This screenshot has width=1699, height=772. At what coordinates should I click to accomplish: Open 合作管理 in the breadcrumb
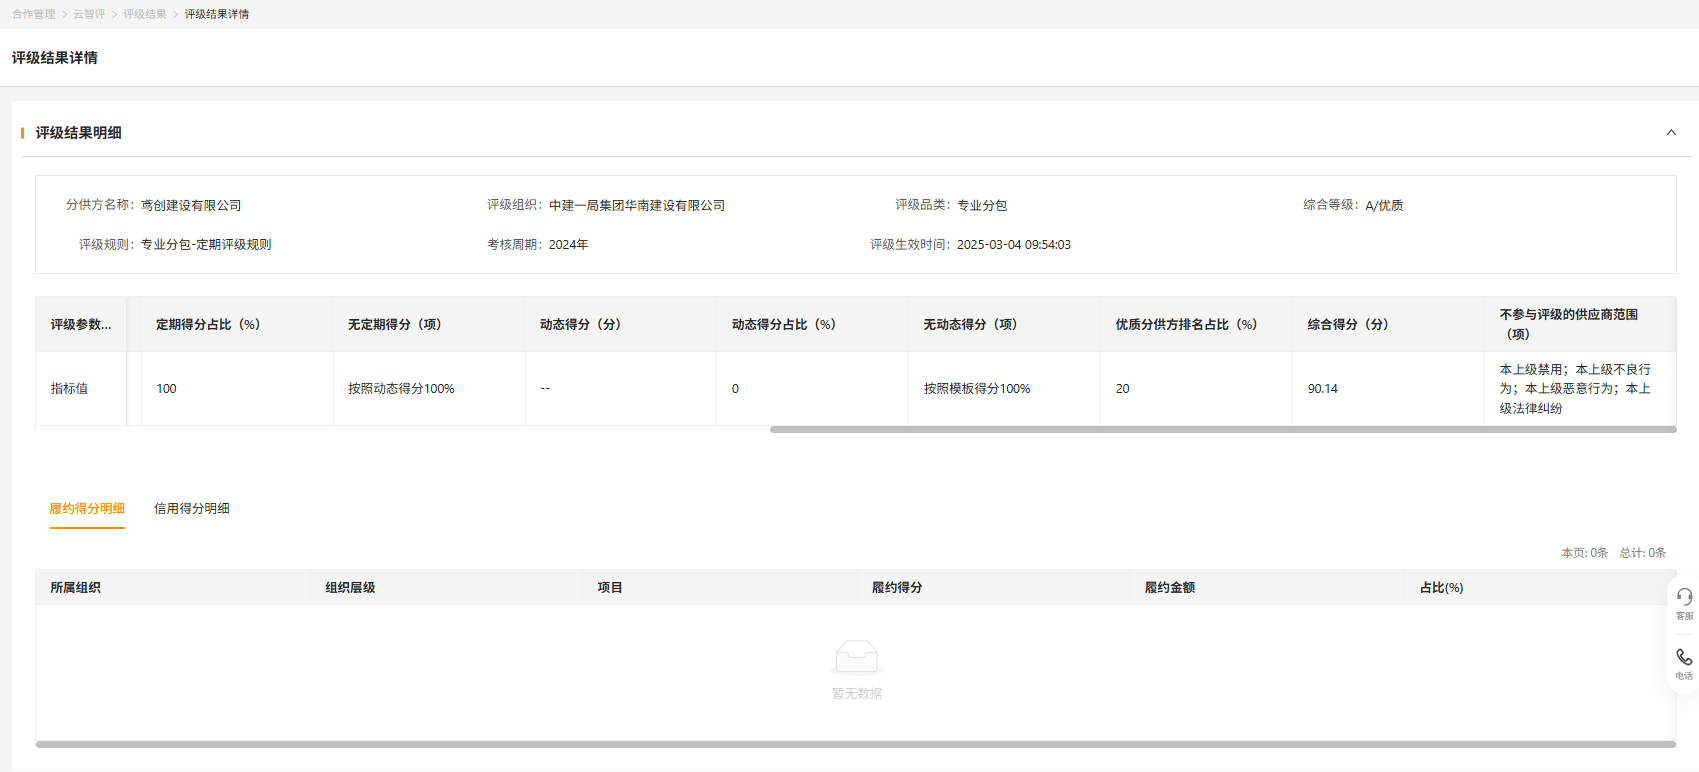coord(33,14)
